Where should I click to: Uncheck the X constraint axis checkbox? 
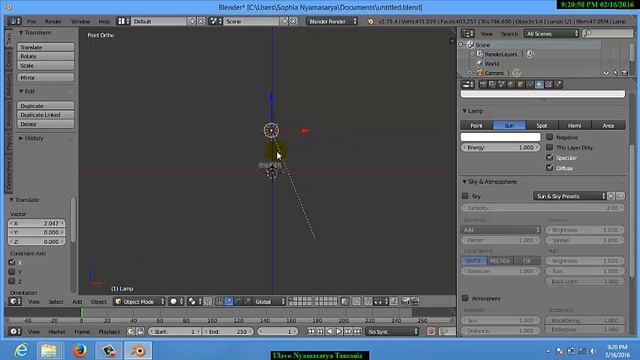pyautogui.click(x=12, y=262)
